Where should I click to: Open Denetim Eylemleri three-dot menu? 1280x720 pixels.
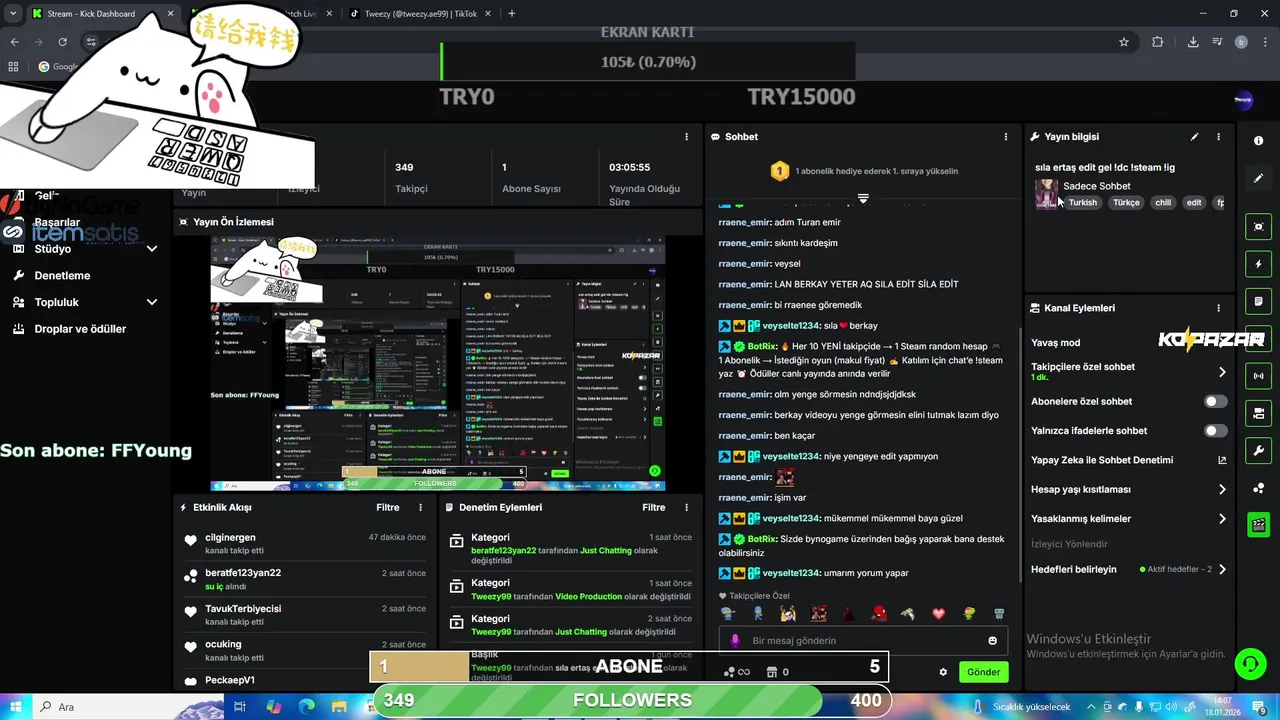point(686,507)
